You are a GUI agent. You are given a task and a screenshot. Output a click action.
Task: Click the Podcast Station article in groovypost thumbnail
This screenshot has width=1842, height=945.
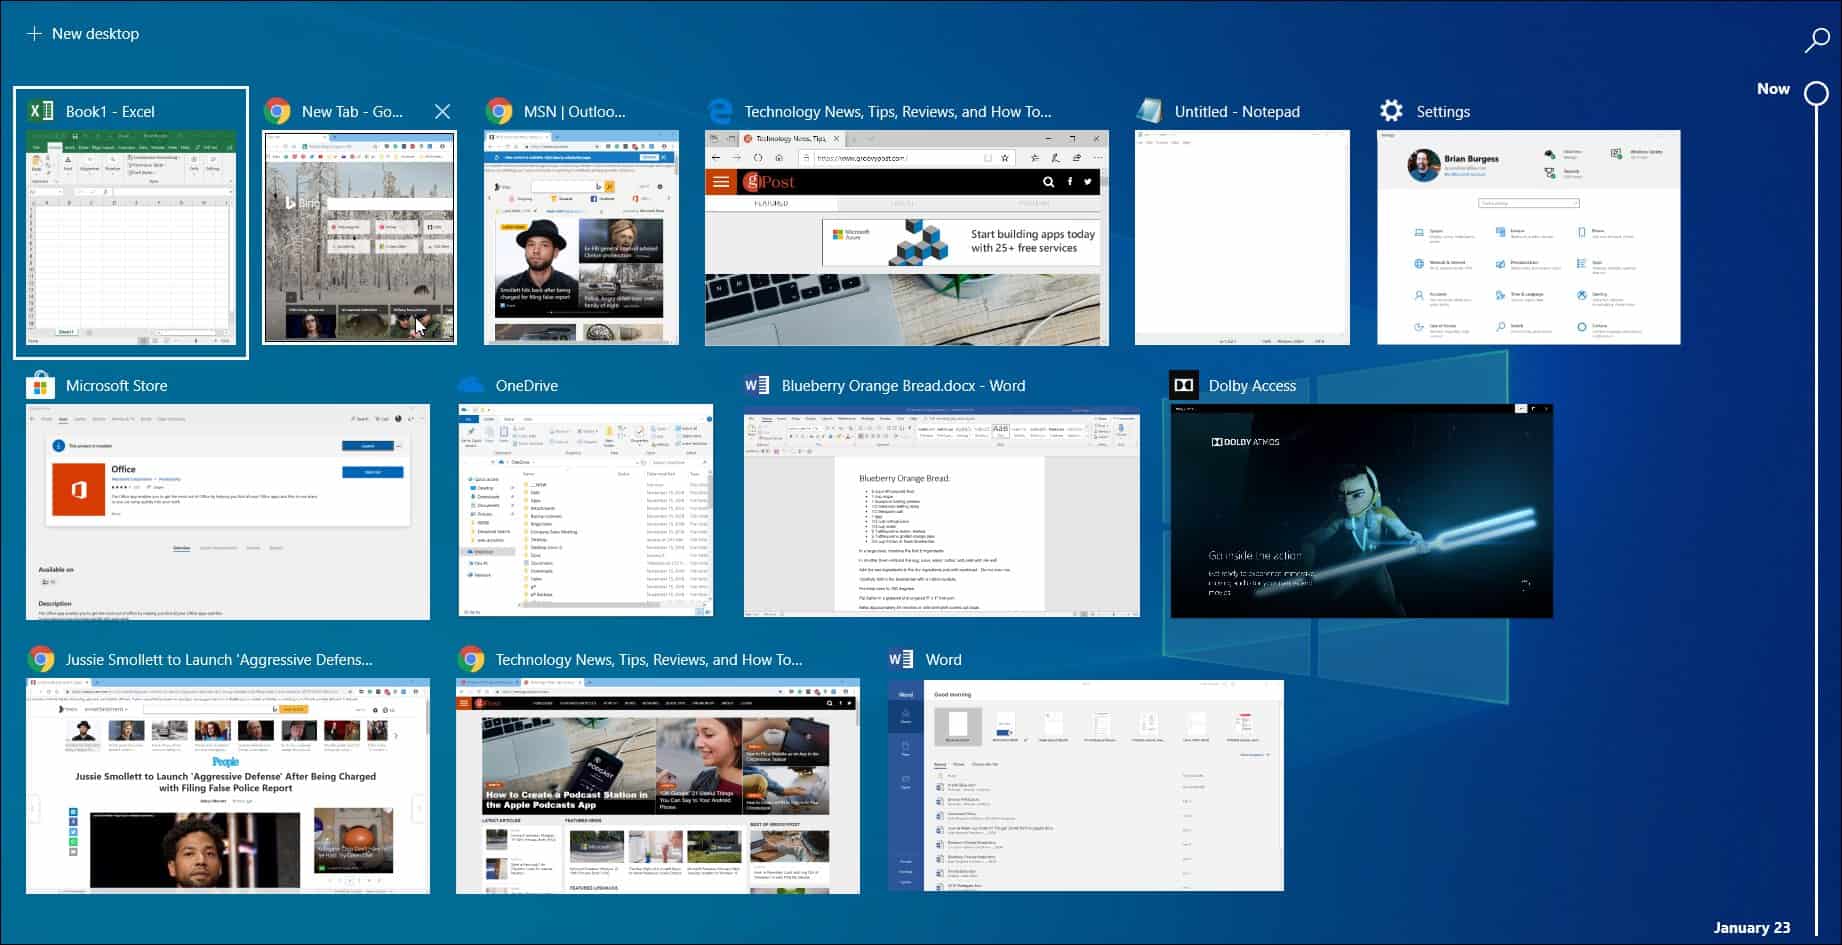[569, 766]
